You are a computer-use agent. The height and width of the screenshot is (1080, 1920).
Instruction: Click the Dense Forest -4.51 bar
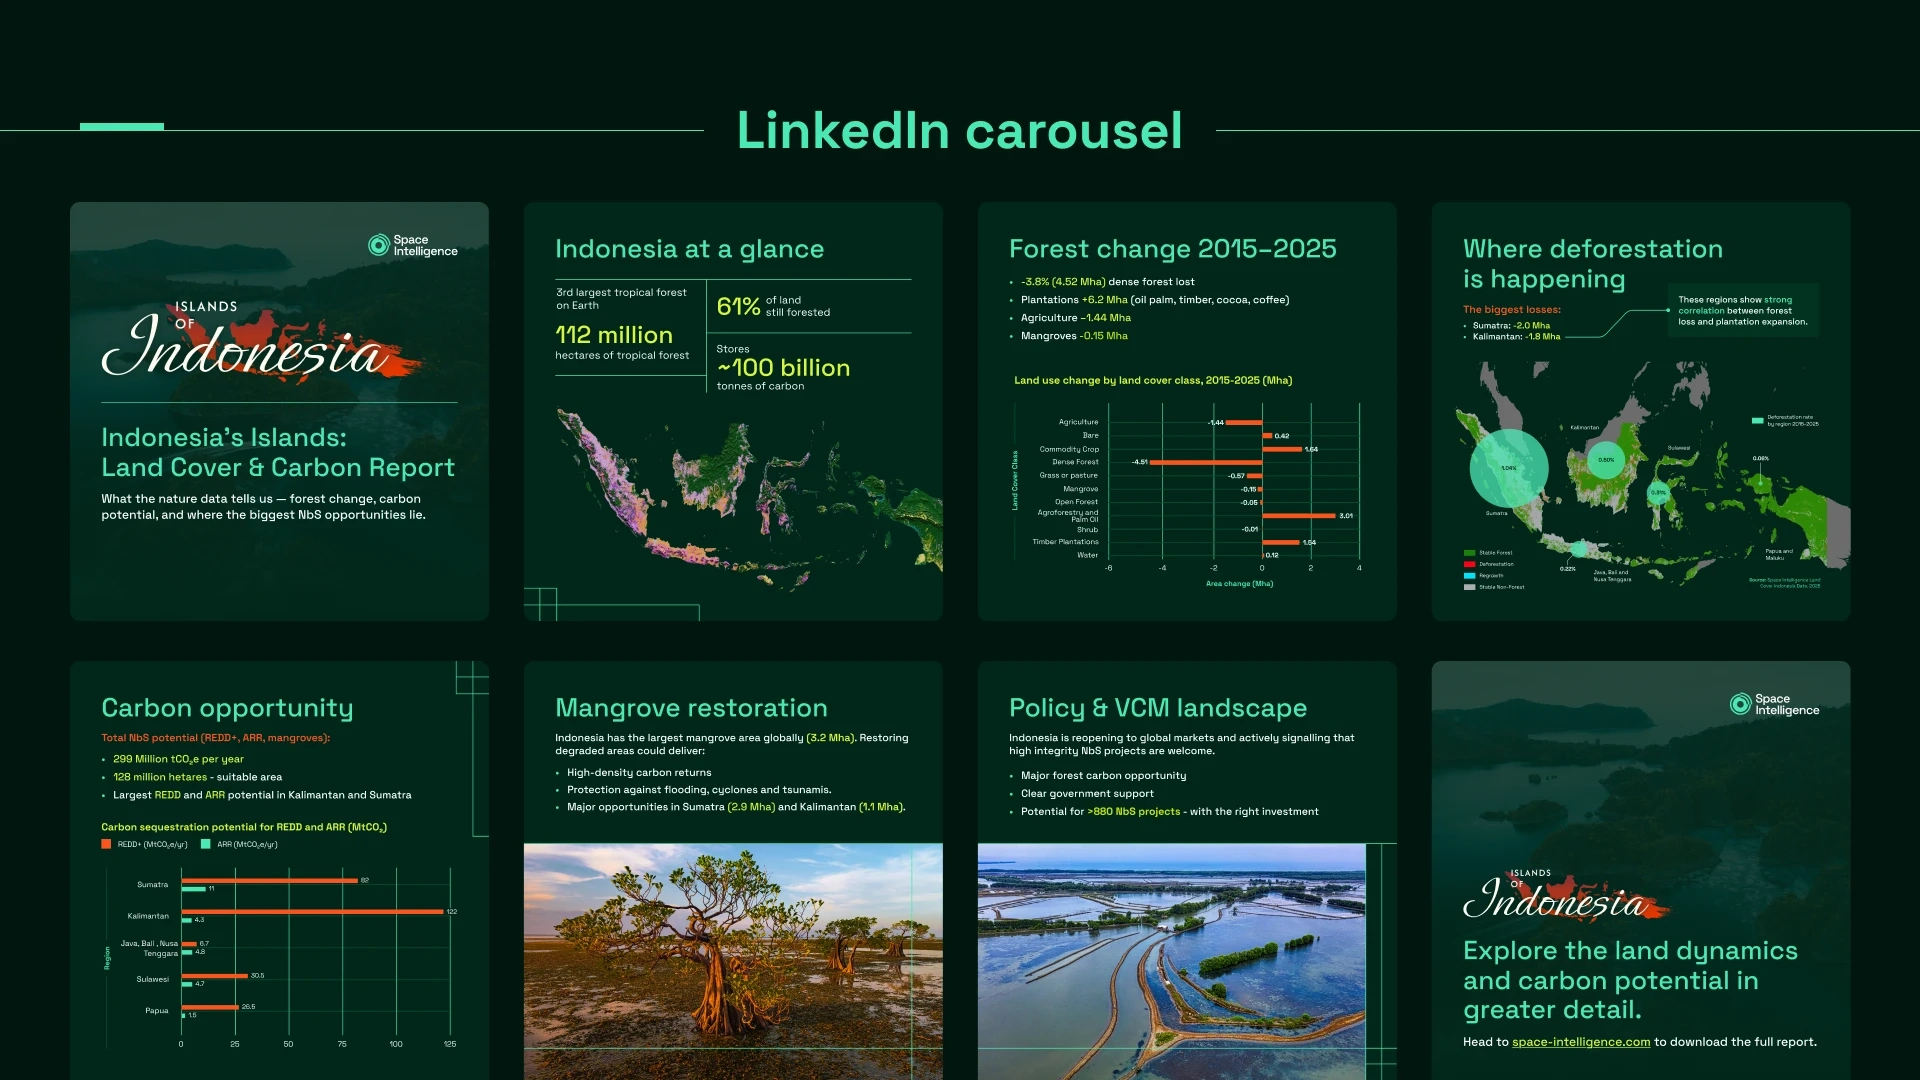point(1205,462)
